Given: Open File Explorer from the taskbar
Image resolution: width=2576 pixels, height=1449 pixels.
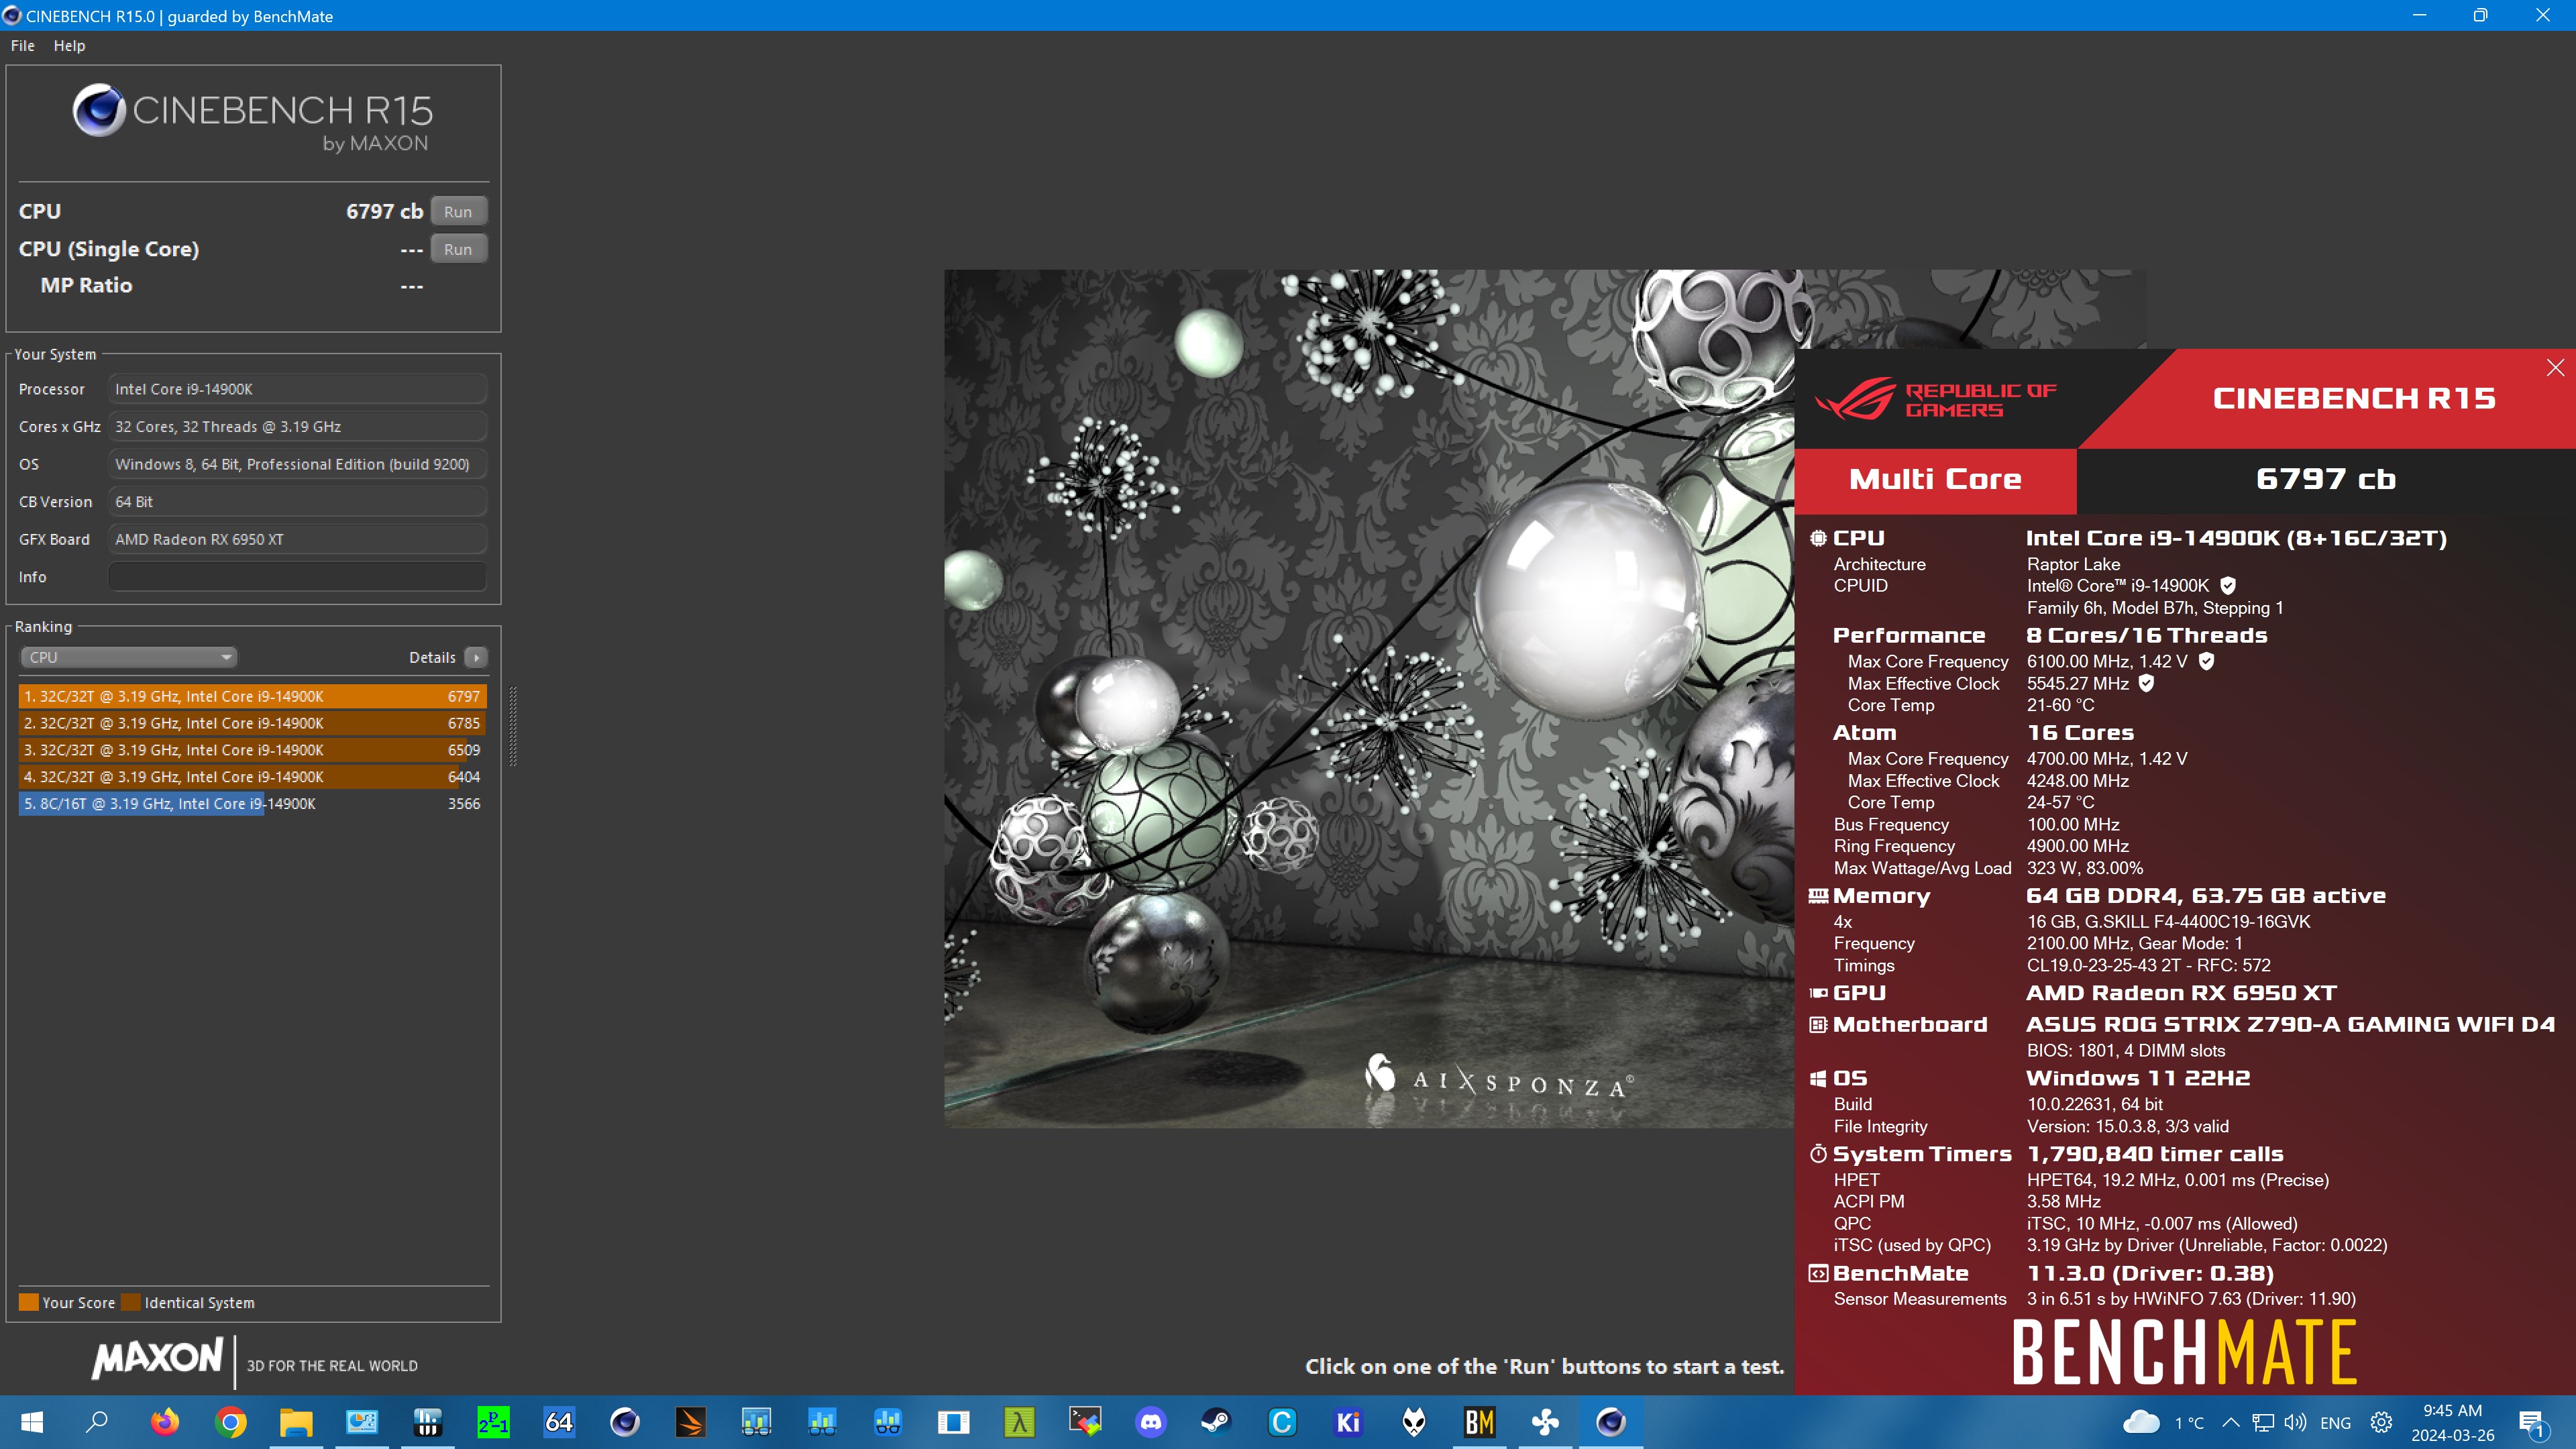Looking at the screenshot, I should click(x=296, y=1422).
